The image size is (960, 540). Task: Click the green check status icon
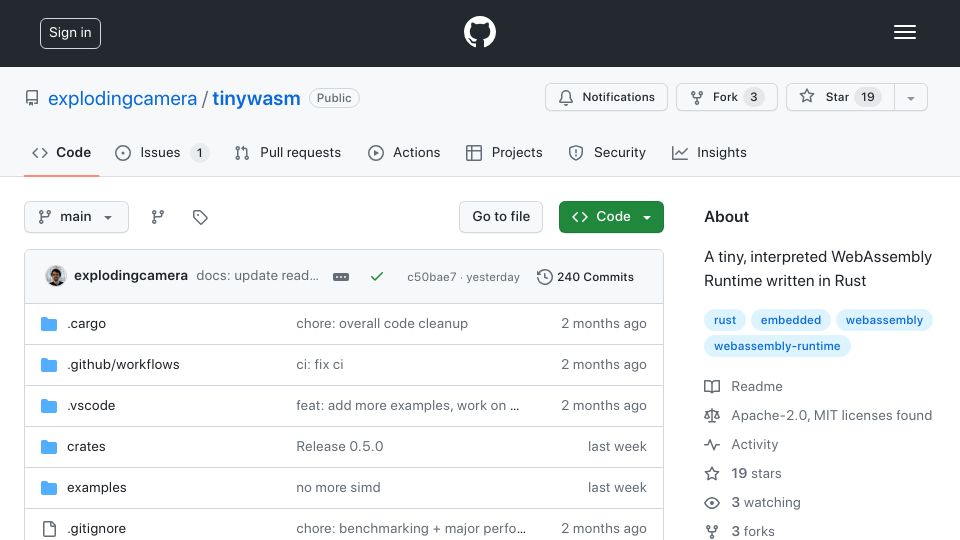(x=377, y=277)
